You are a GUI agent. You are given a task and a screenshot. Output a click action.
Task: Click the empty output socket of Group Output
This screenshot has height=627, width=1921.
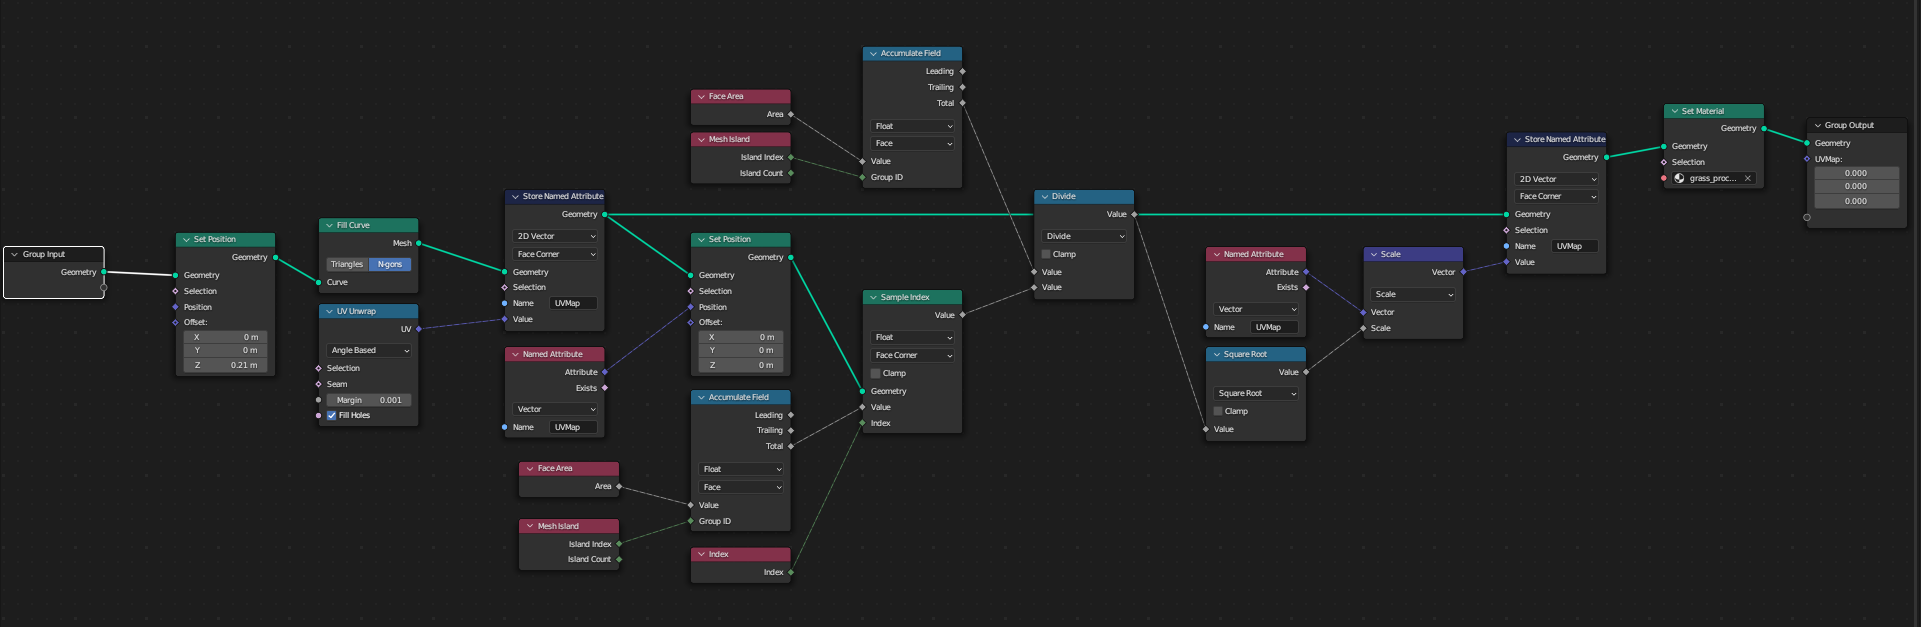pyautogui.click(x=1807, y=217)
